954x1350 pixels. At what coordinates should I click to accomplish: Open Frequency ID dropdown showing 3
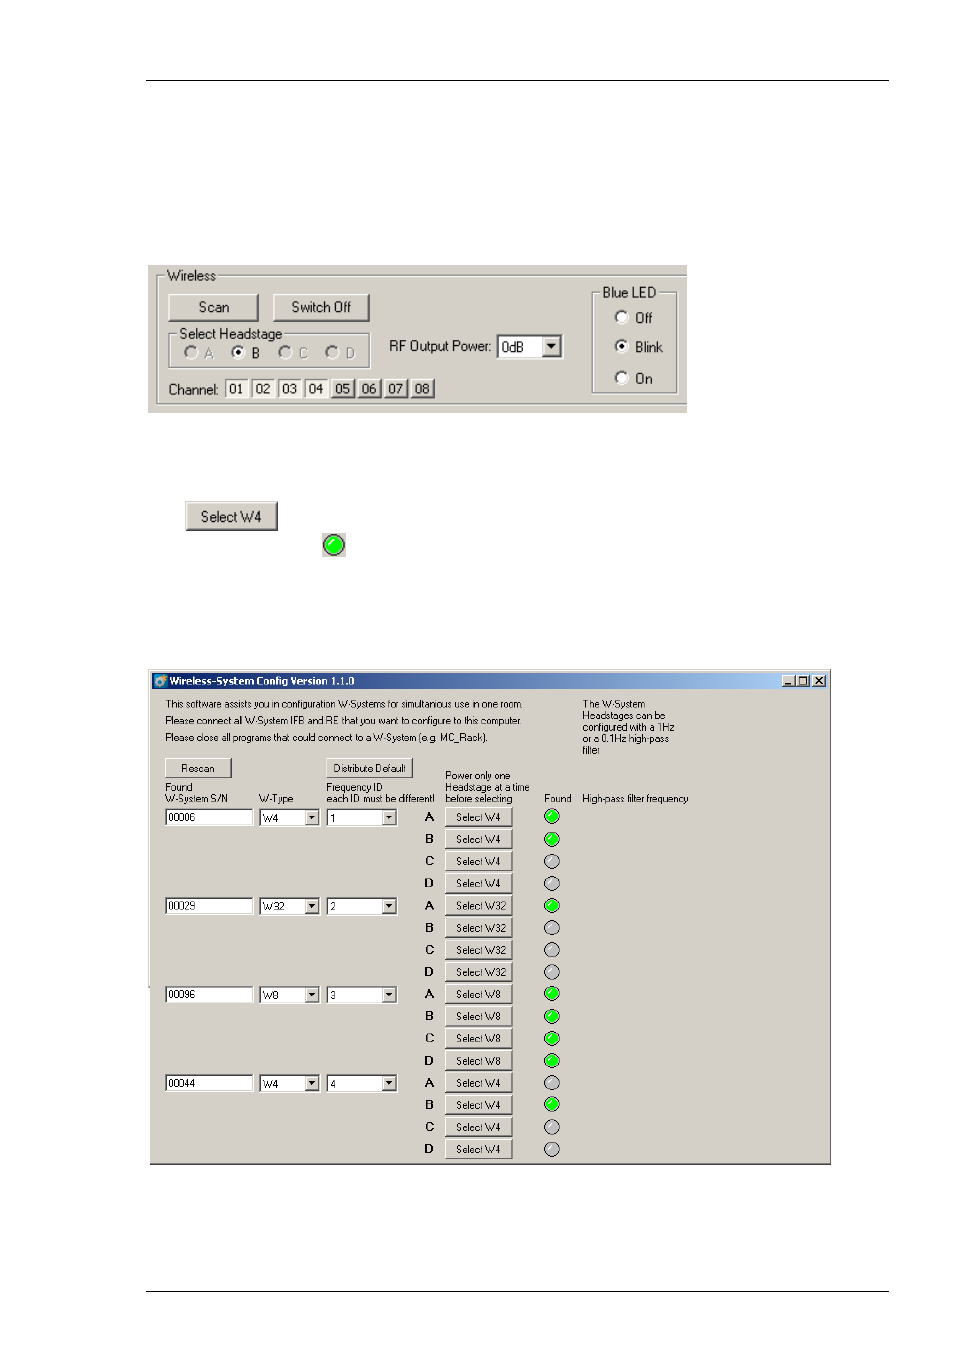[x=389, y=995]
